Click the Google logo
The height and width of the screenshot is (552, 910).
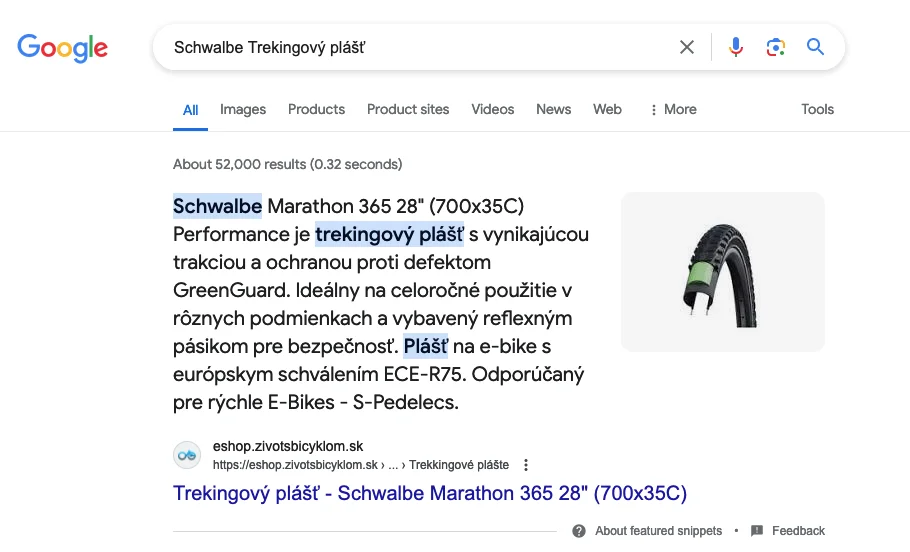click(62, 47)
